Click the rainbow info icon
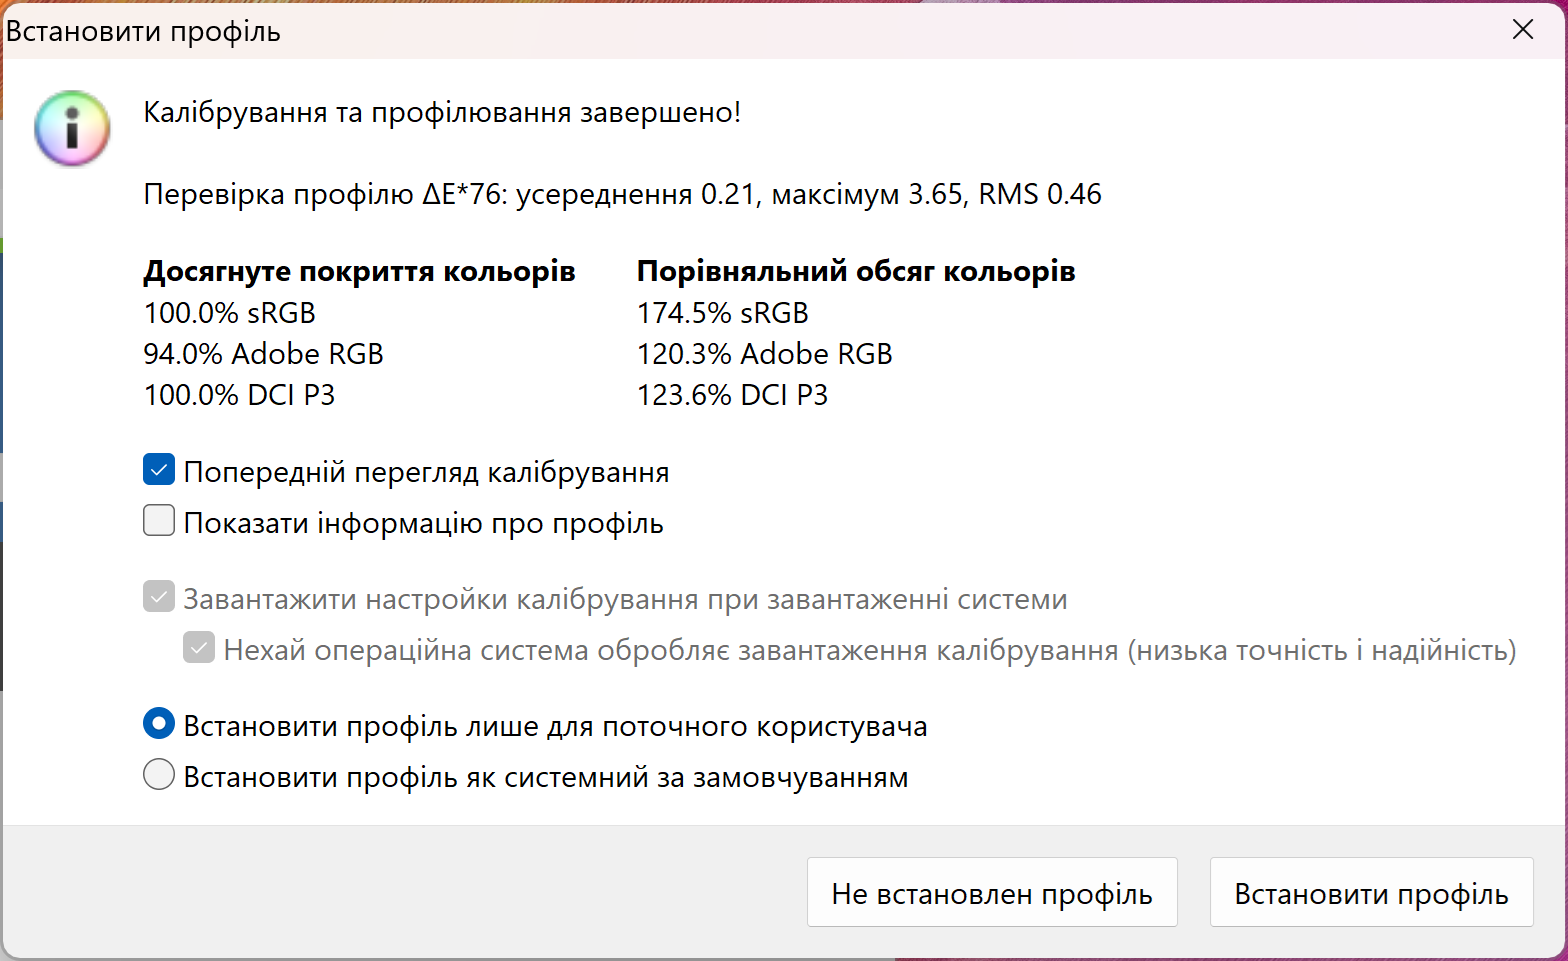Screen dimensions: 1568x961 tap(72, 128)
